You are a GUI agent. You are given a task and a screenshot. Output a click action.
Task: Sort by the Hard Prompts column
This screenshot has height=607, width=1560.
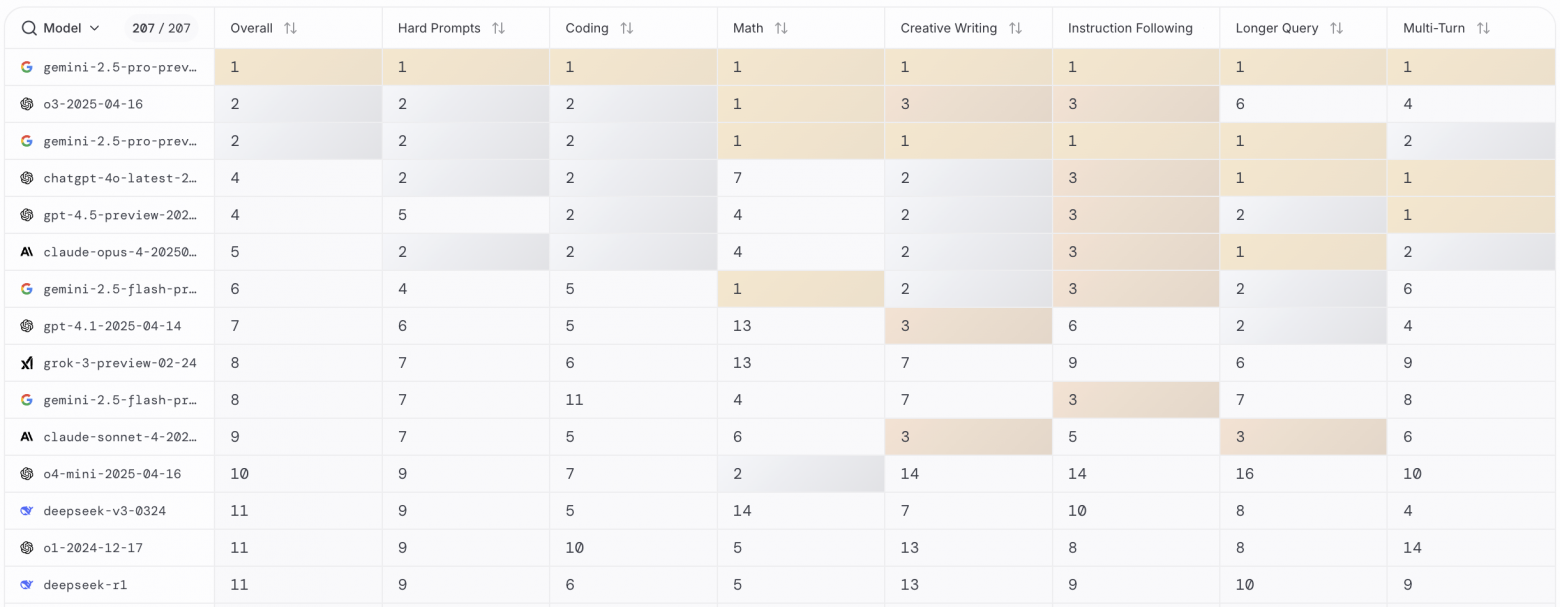[498, 28]
